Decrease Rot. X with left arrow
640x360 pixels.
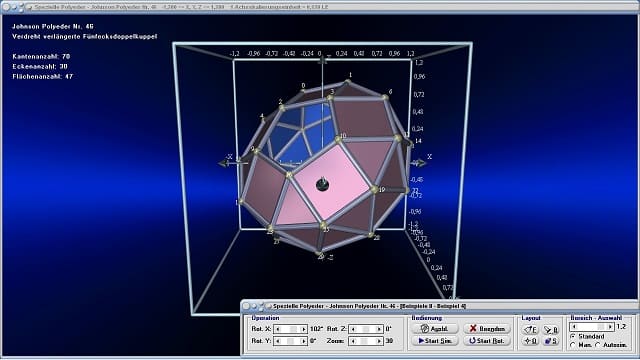tap(278, 329)
